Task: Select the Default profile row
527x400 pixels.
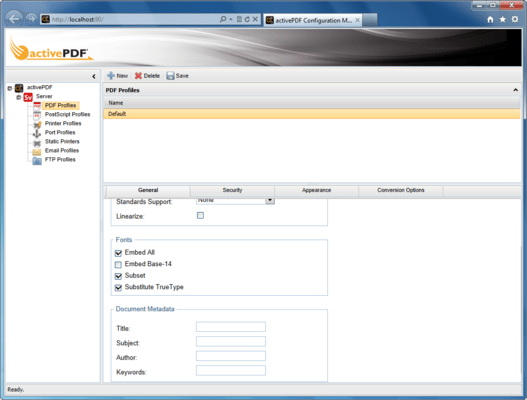Action: 312,114
